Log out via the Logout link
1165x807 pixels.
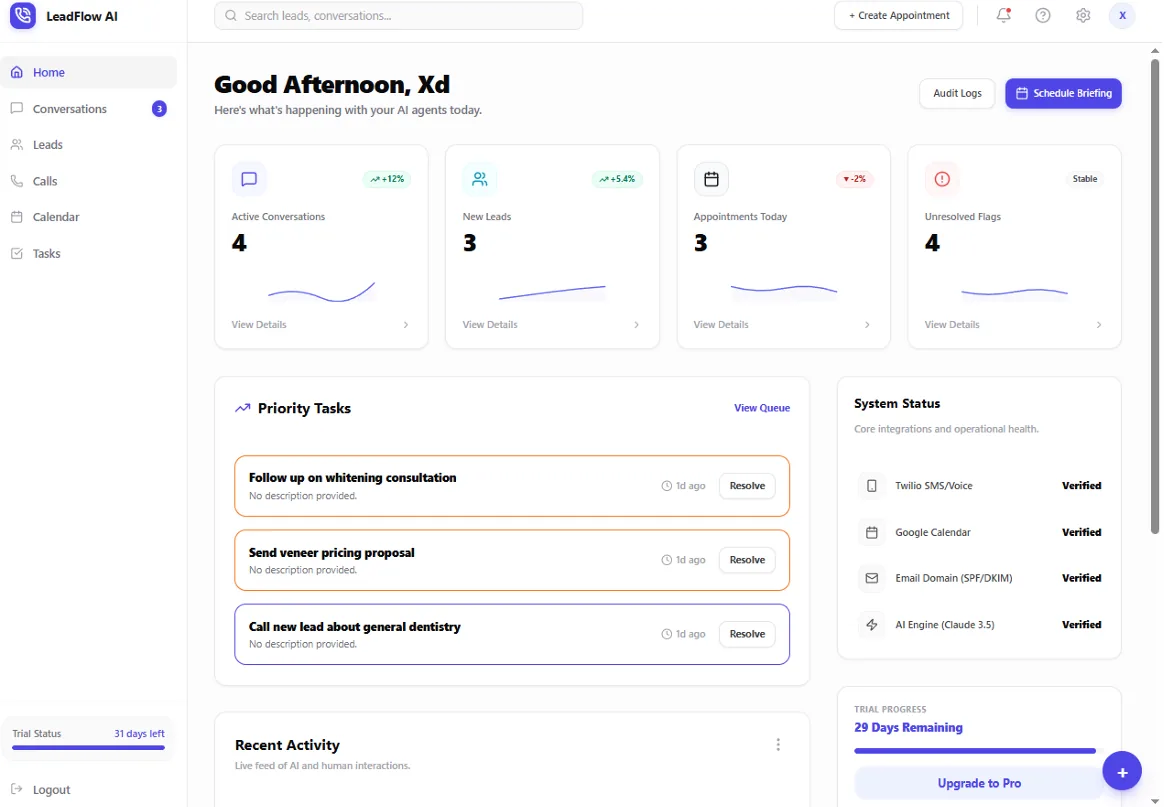pos(42,790)
